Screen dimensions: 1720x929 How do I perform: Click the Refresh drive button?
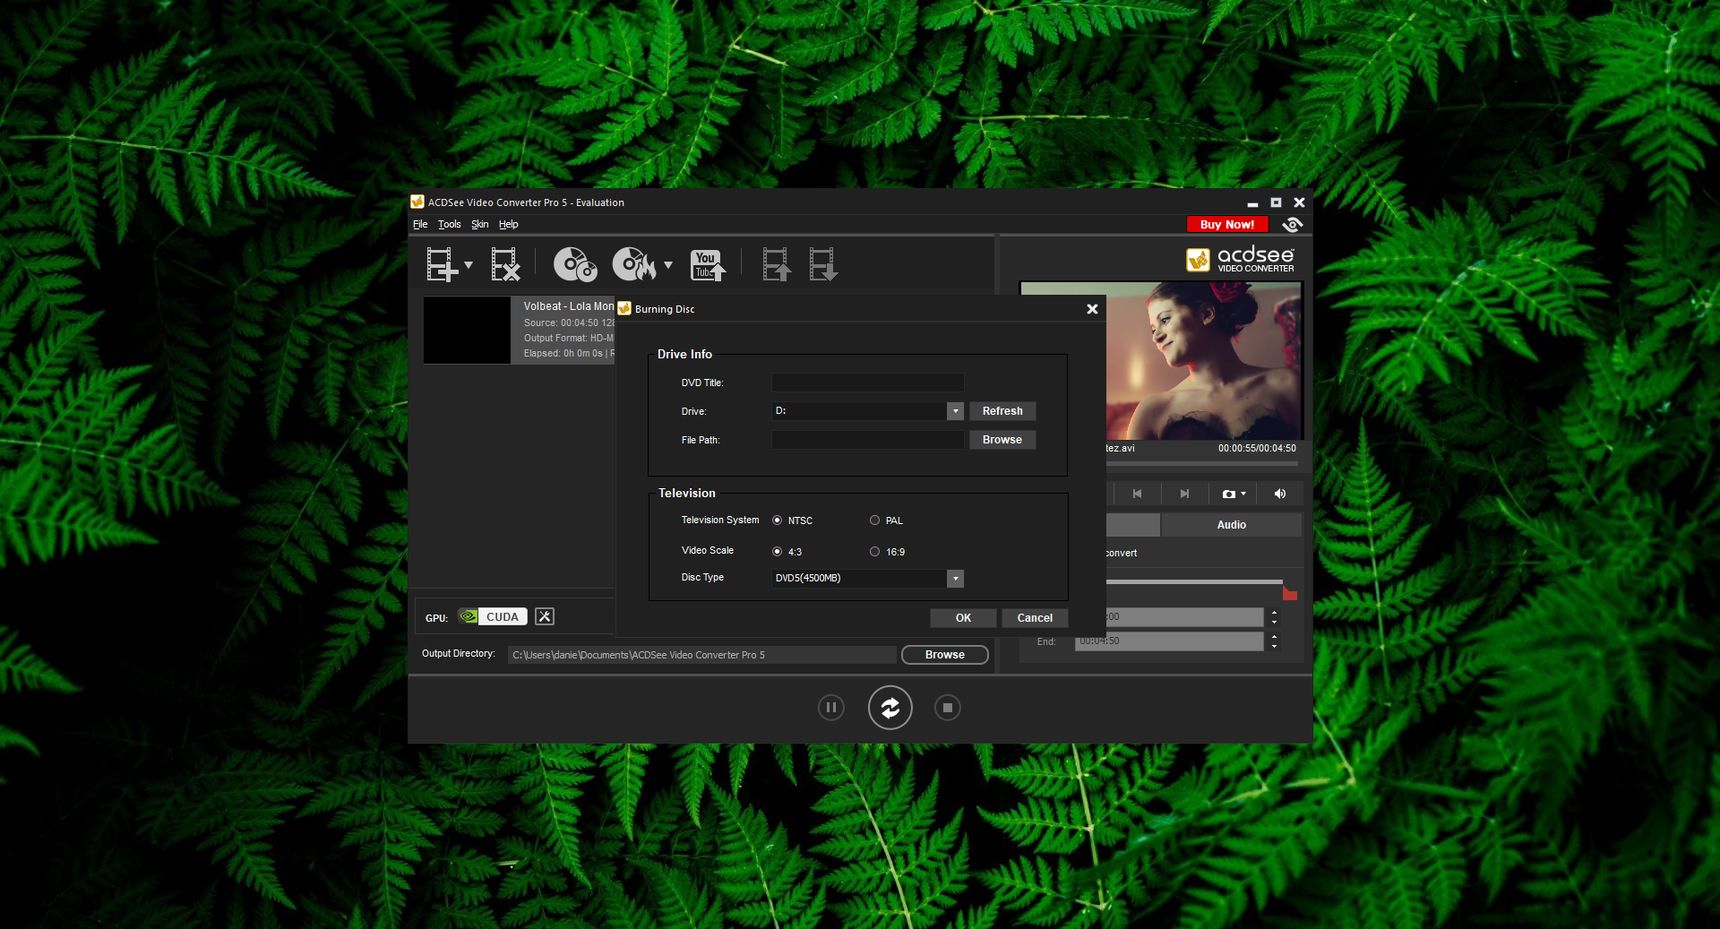click(1002, 411)
